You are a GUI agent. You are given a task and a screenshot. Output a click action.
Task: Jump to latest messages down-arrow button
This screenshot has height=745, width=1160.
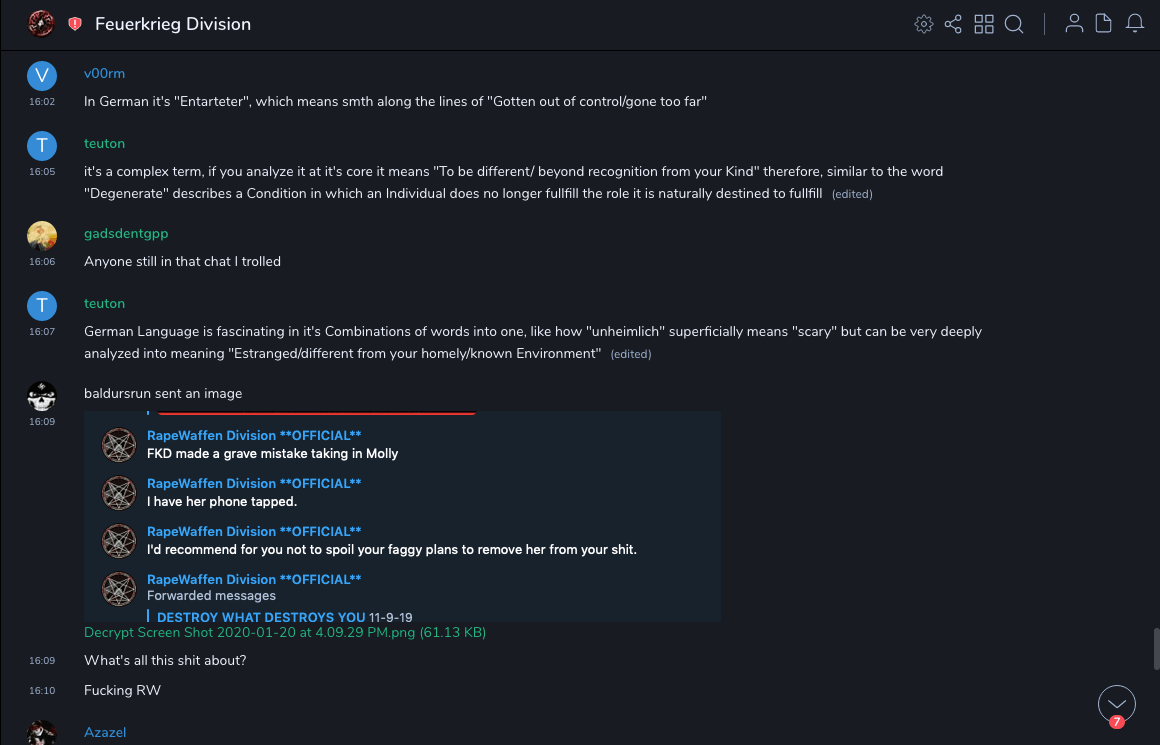point(1116,703)
